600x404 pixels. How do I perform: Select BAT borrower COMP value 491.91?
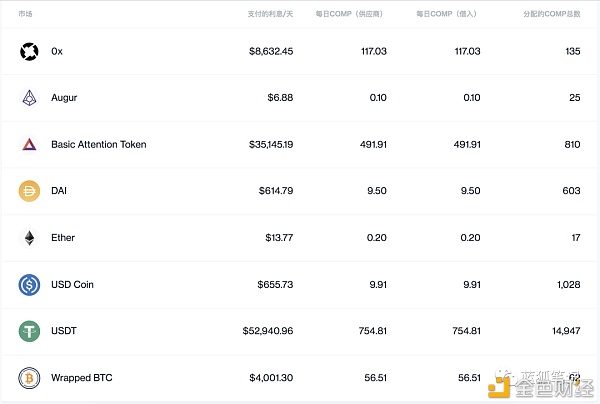click(x=467, y=145)
